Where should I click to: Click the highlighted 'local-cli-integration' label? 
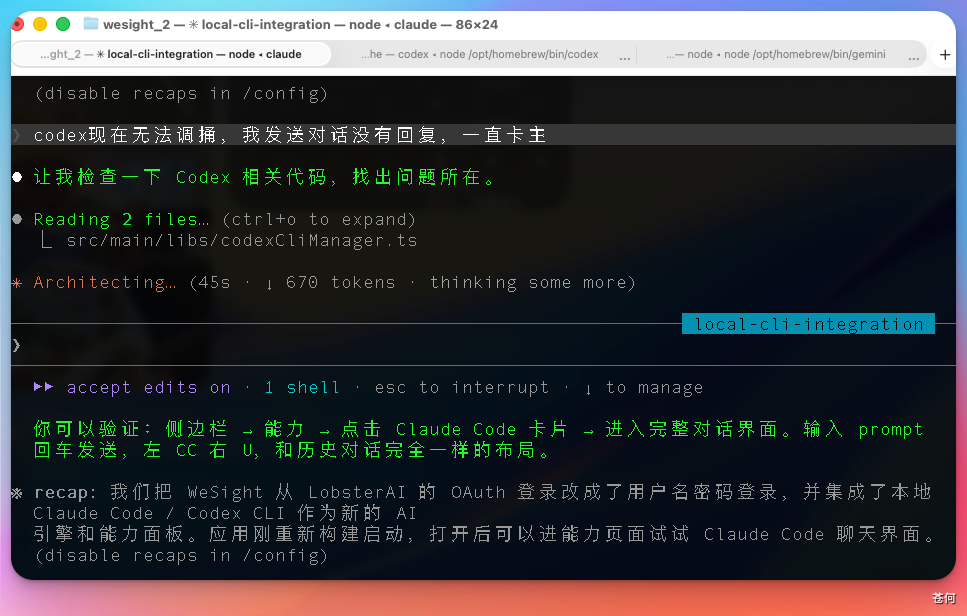[x=806, y=323]
